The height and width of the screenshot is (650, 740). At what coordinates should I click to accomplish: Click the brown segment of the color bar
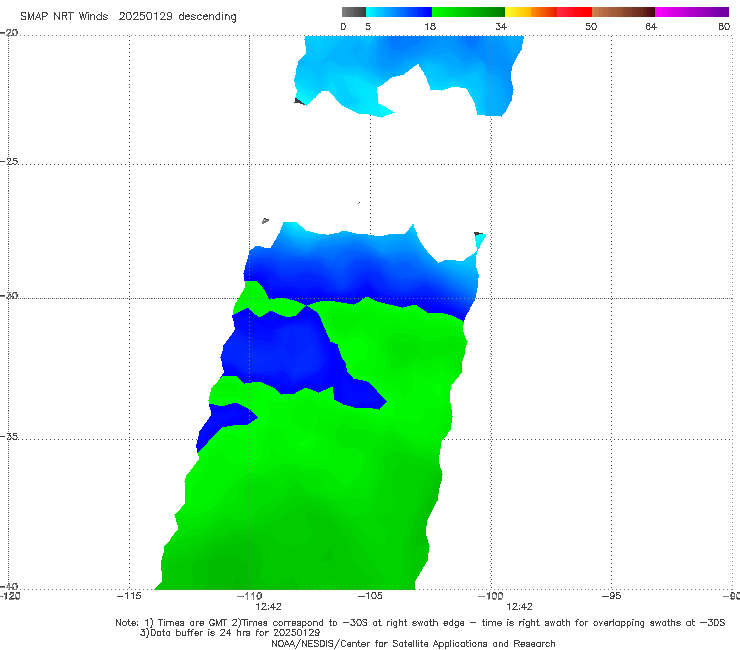pos(623,12)
